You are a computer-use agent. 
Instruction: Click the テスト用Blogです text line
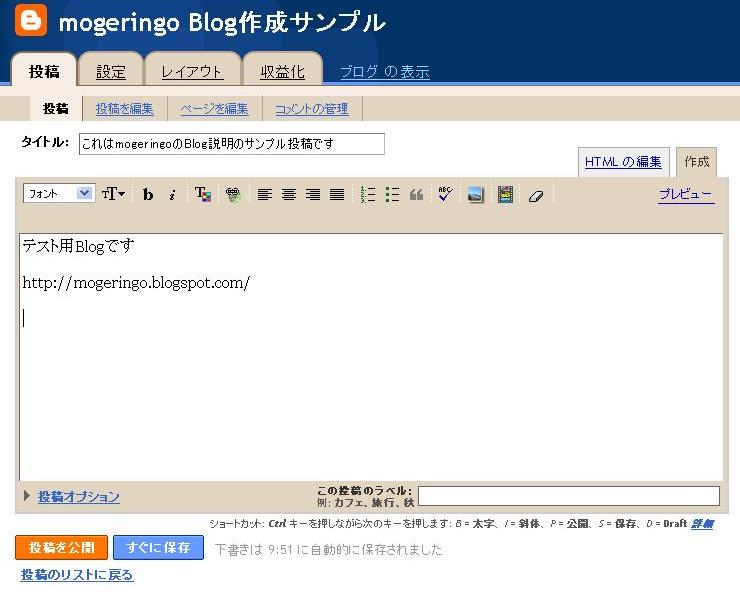tap(78, 246)
